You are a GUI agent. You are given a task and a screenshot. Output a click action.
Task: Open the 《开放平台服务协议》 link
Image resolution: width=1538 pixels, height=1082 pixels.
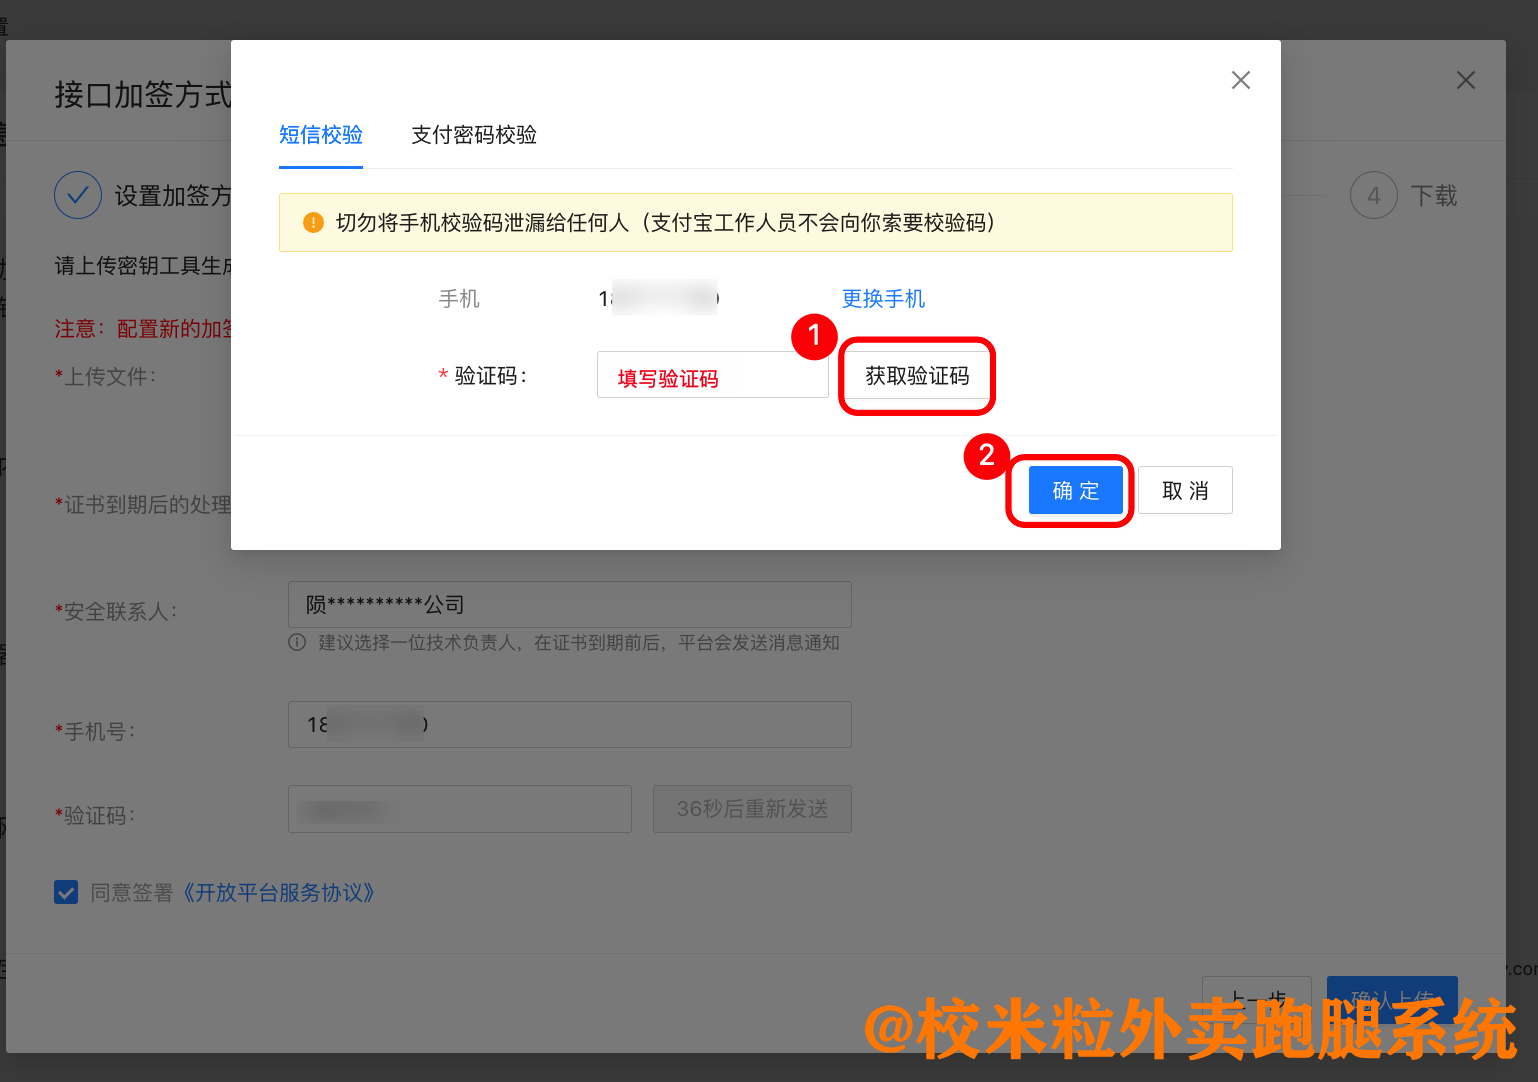click(278, 892)
